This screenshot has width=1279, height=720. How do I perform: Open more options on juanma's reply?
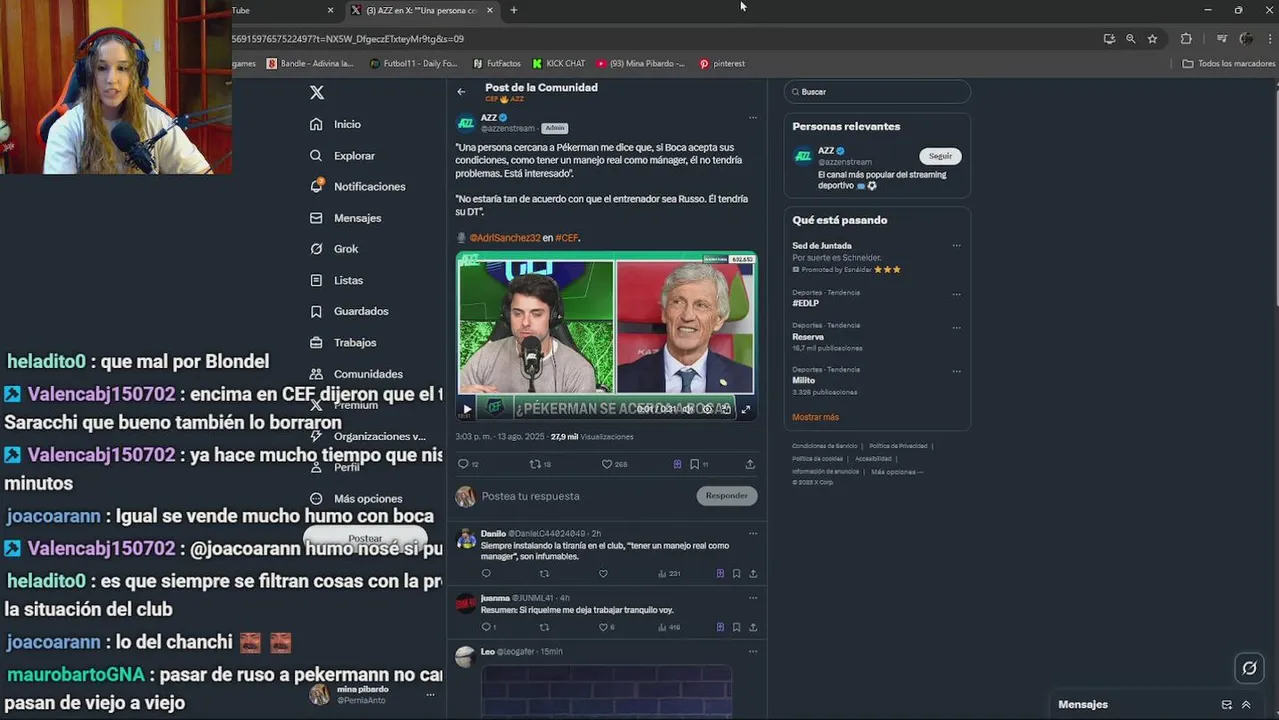point(752,598)
